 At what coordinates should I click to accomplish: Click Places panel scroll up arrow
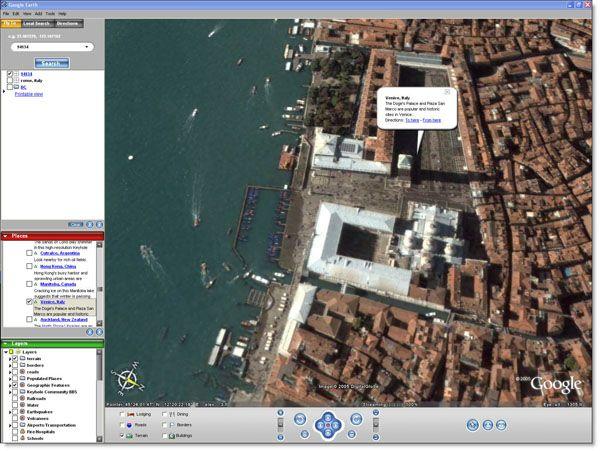pos(99,245)
